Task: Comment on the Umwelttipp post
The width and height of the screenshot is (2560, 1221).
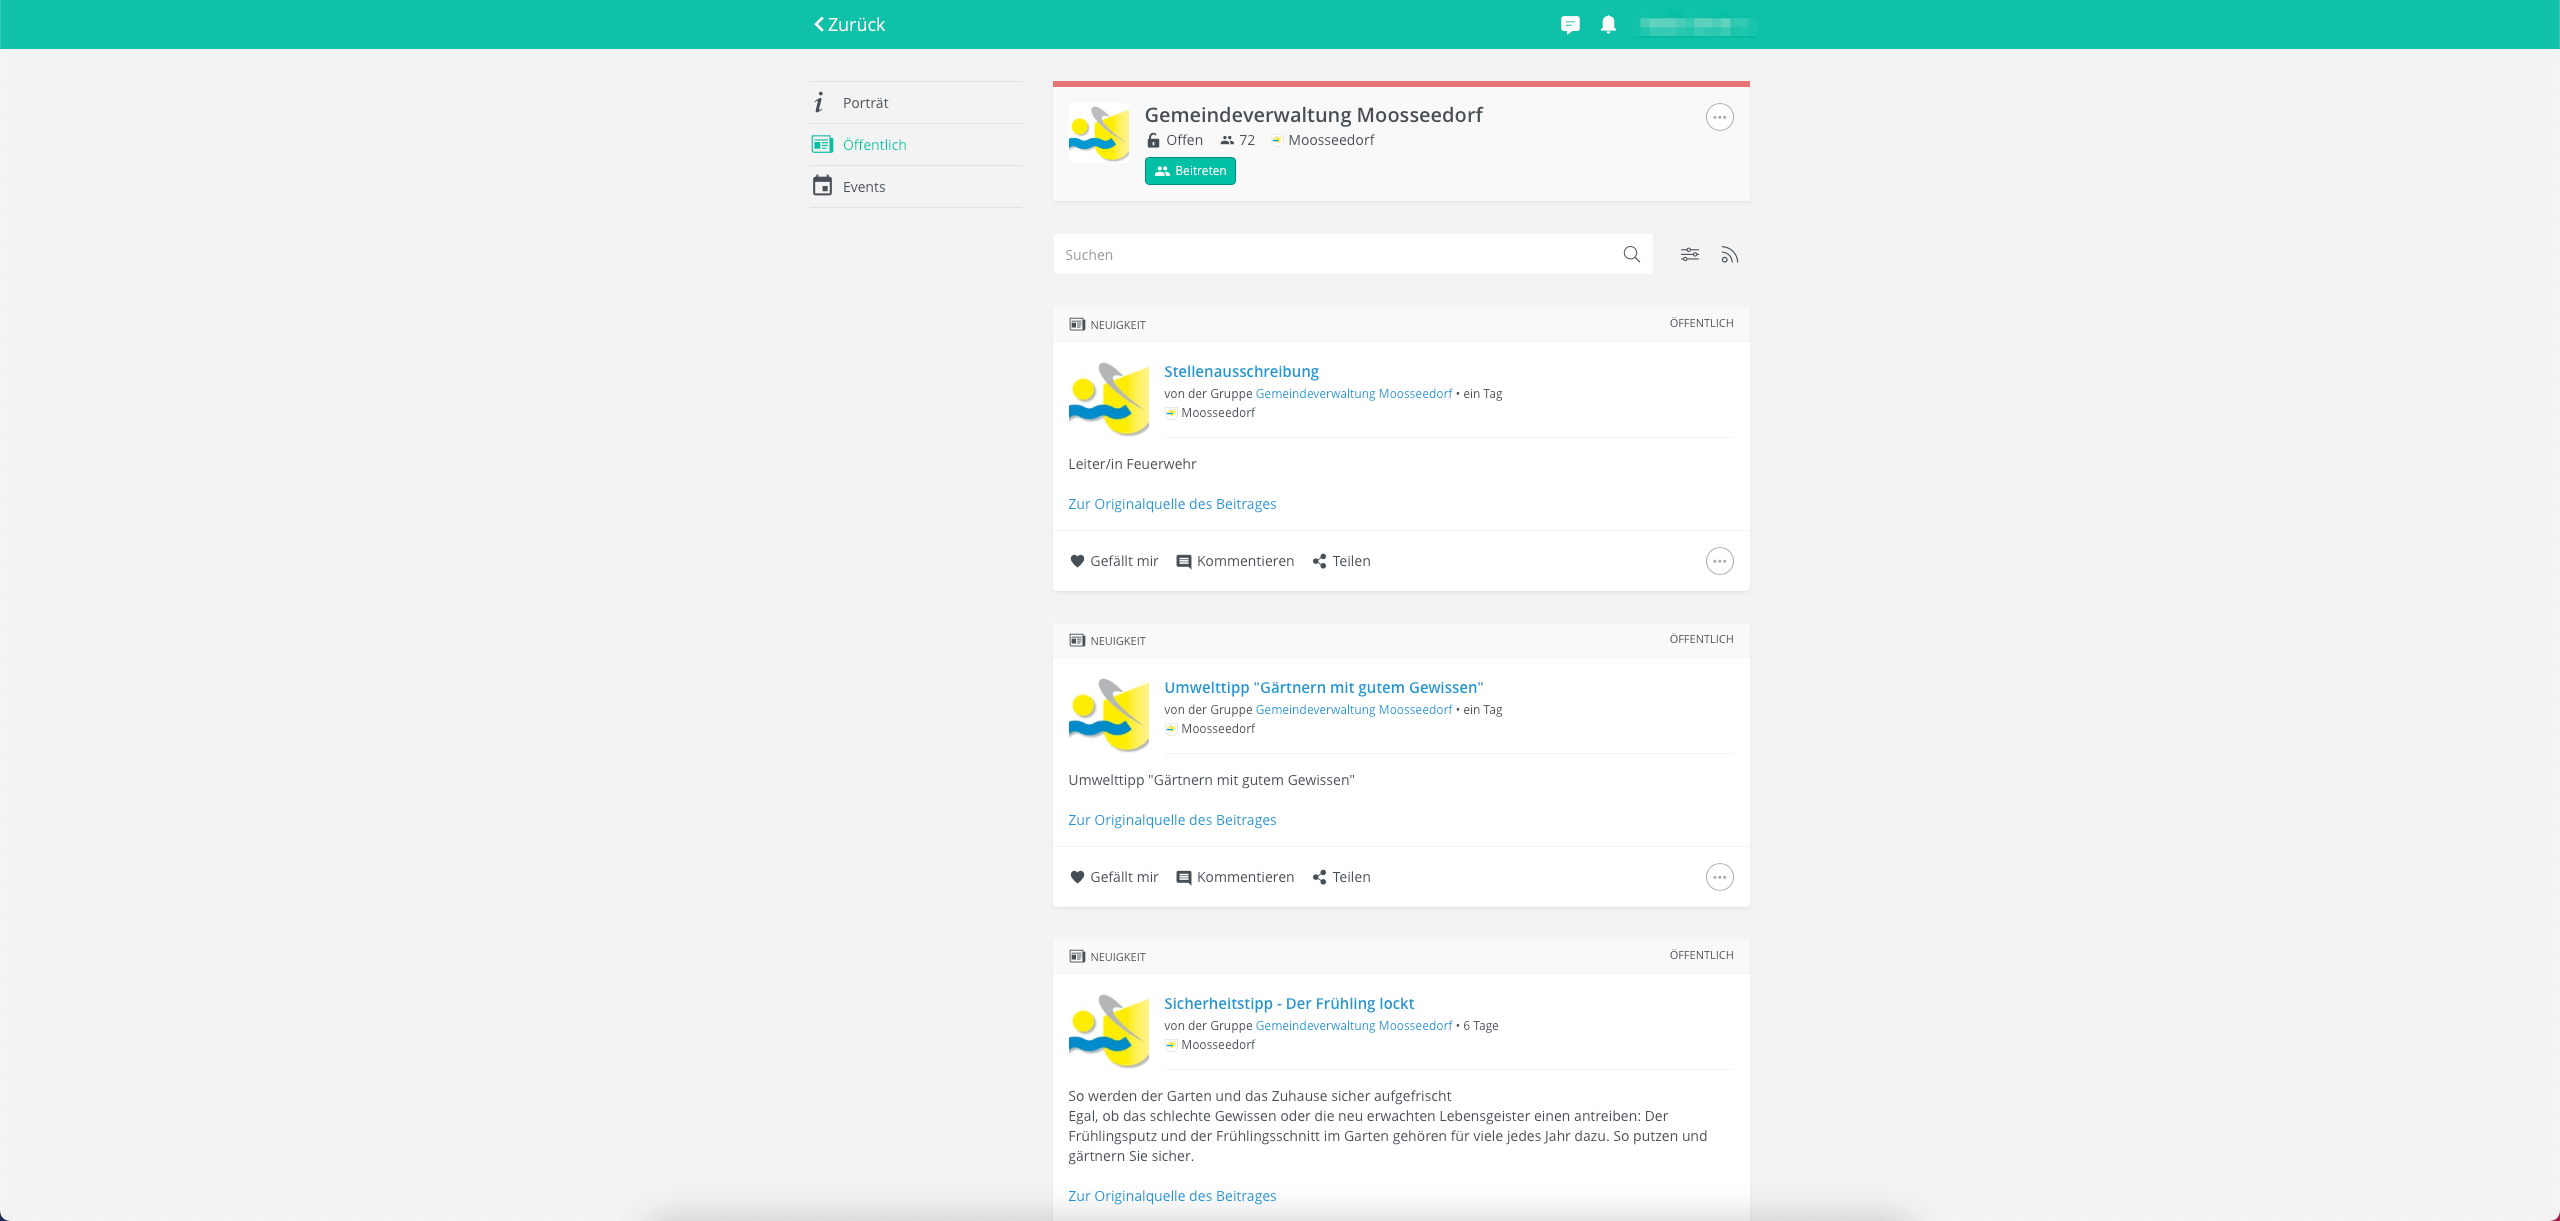Action: pyautogui.click(x=1235, y=877)
